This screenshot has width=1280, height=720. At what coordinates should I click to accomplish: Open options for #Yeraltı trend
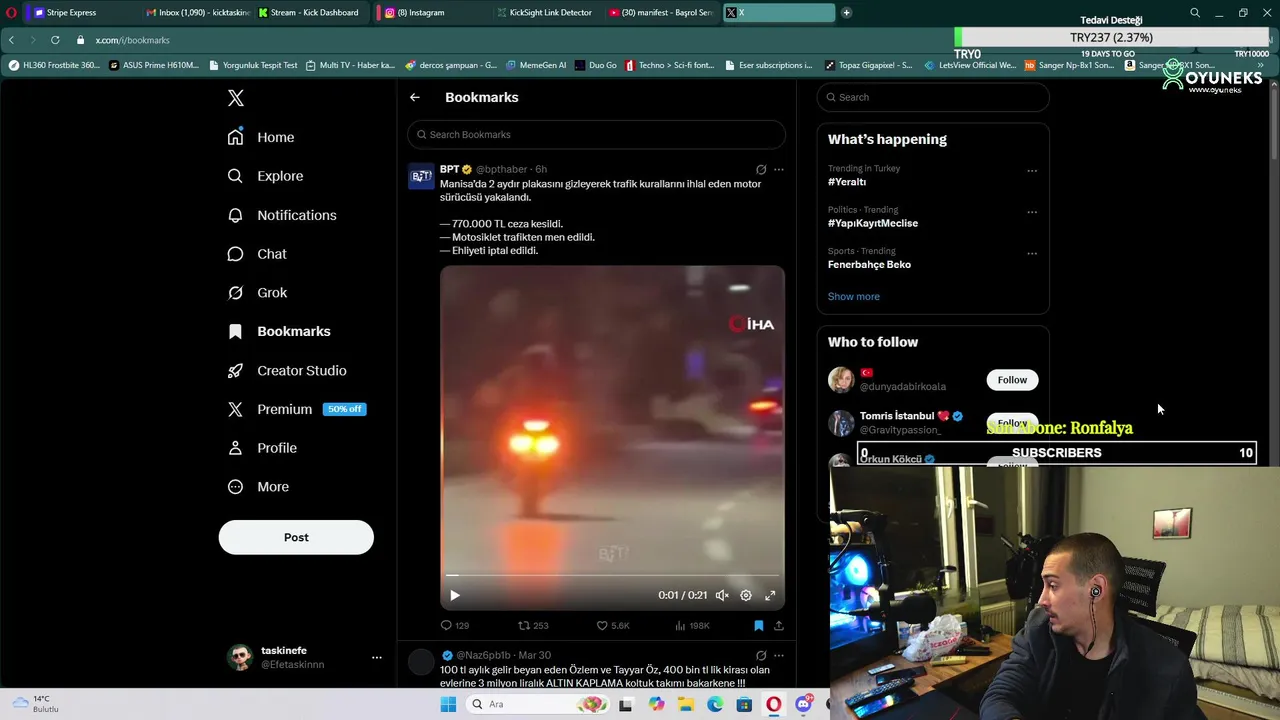coord(1032,171)
